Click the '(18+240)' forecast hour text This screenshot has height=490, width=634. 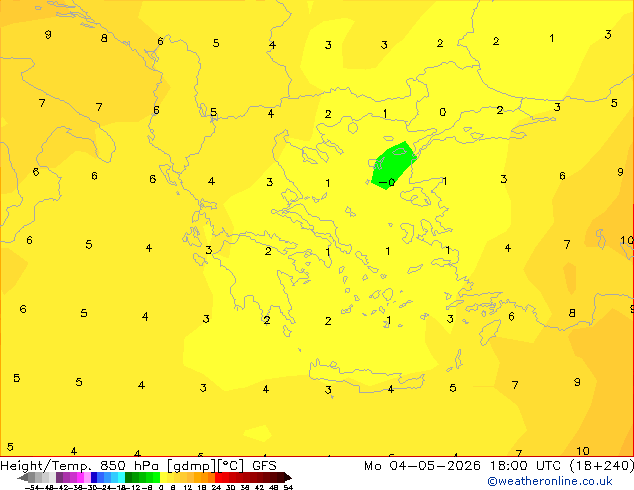[x=601, y=466]
